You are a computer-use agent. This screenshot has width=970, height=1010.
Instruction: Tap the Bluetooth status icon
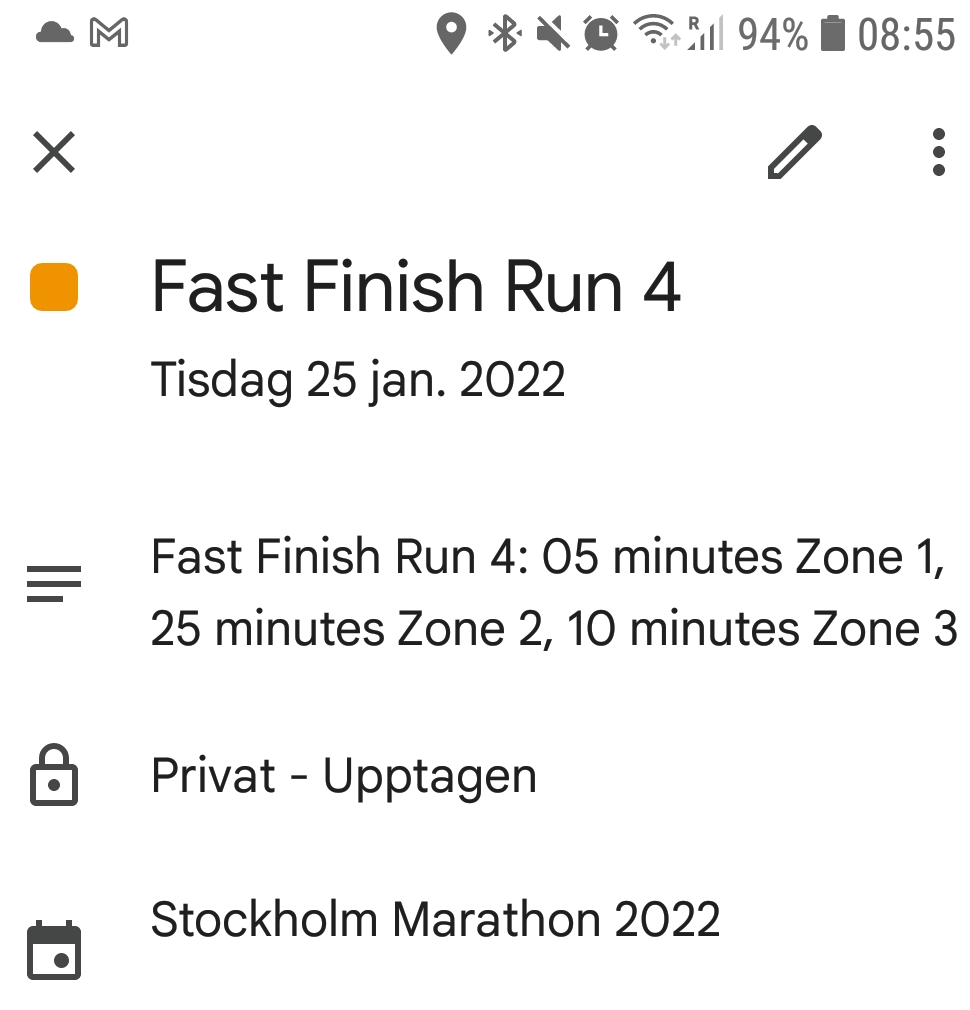tap(504, 35)
